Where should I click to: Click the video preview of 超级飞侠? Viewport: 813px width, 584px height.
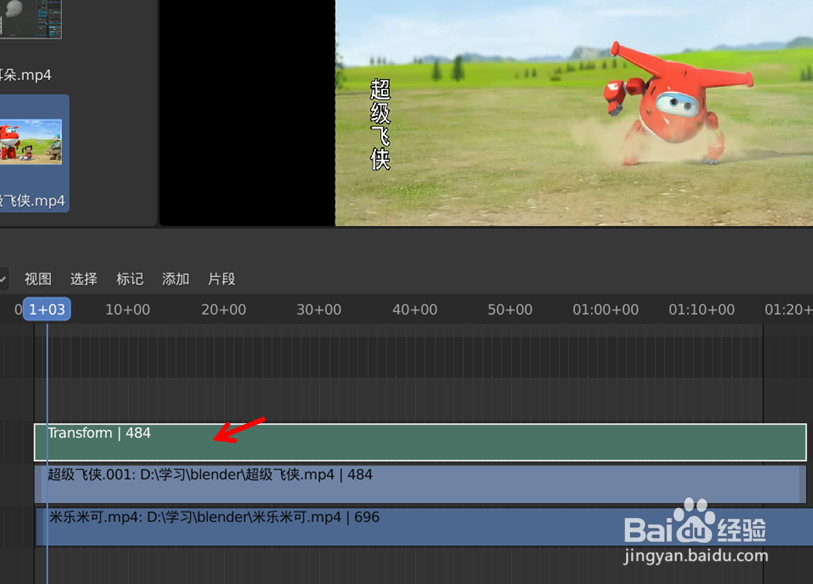574,113
